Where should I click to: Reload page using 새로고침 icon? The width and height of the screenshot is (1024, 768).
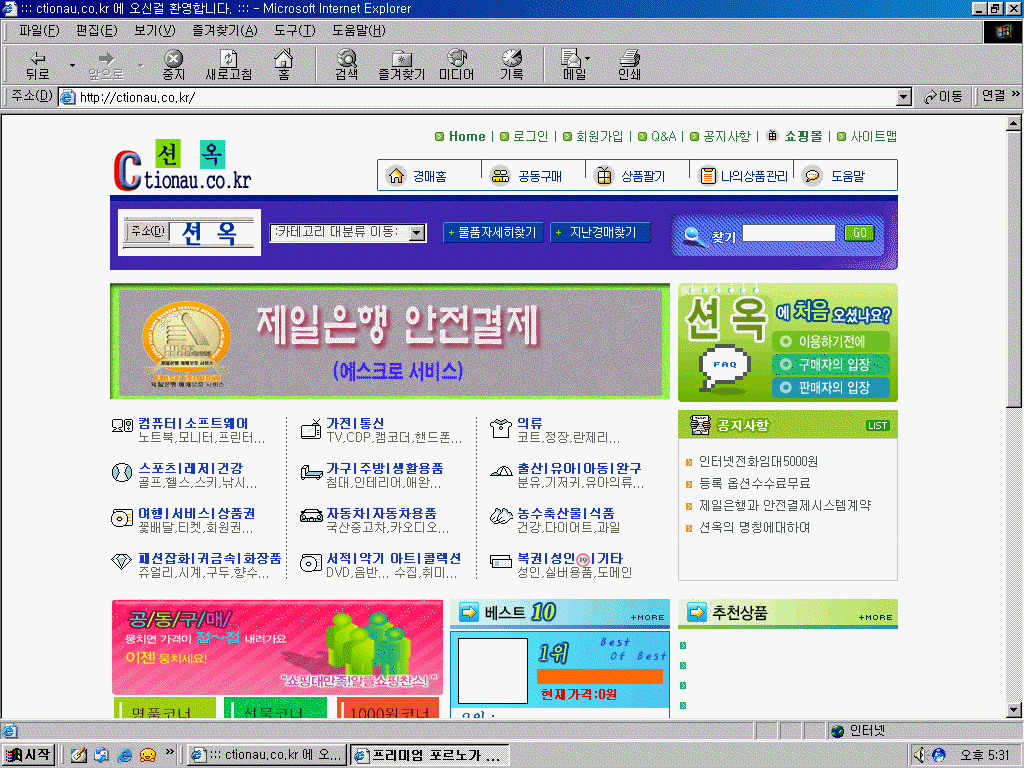(229, 65)
